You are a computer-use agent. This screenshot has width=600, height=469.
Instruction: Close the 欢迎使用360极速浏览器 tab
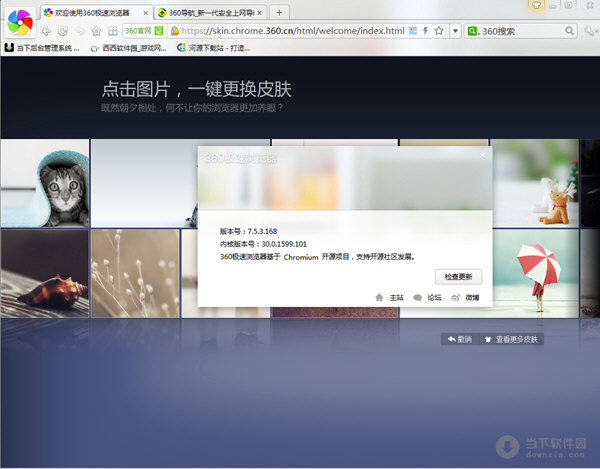point(145,13)
